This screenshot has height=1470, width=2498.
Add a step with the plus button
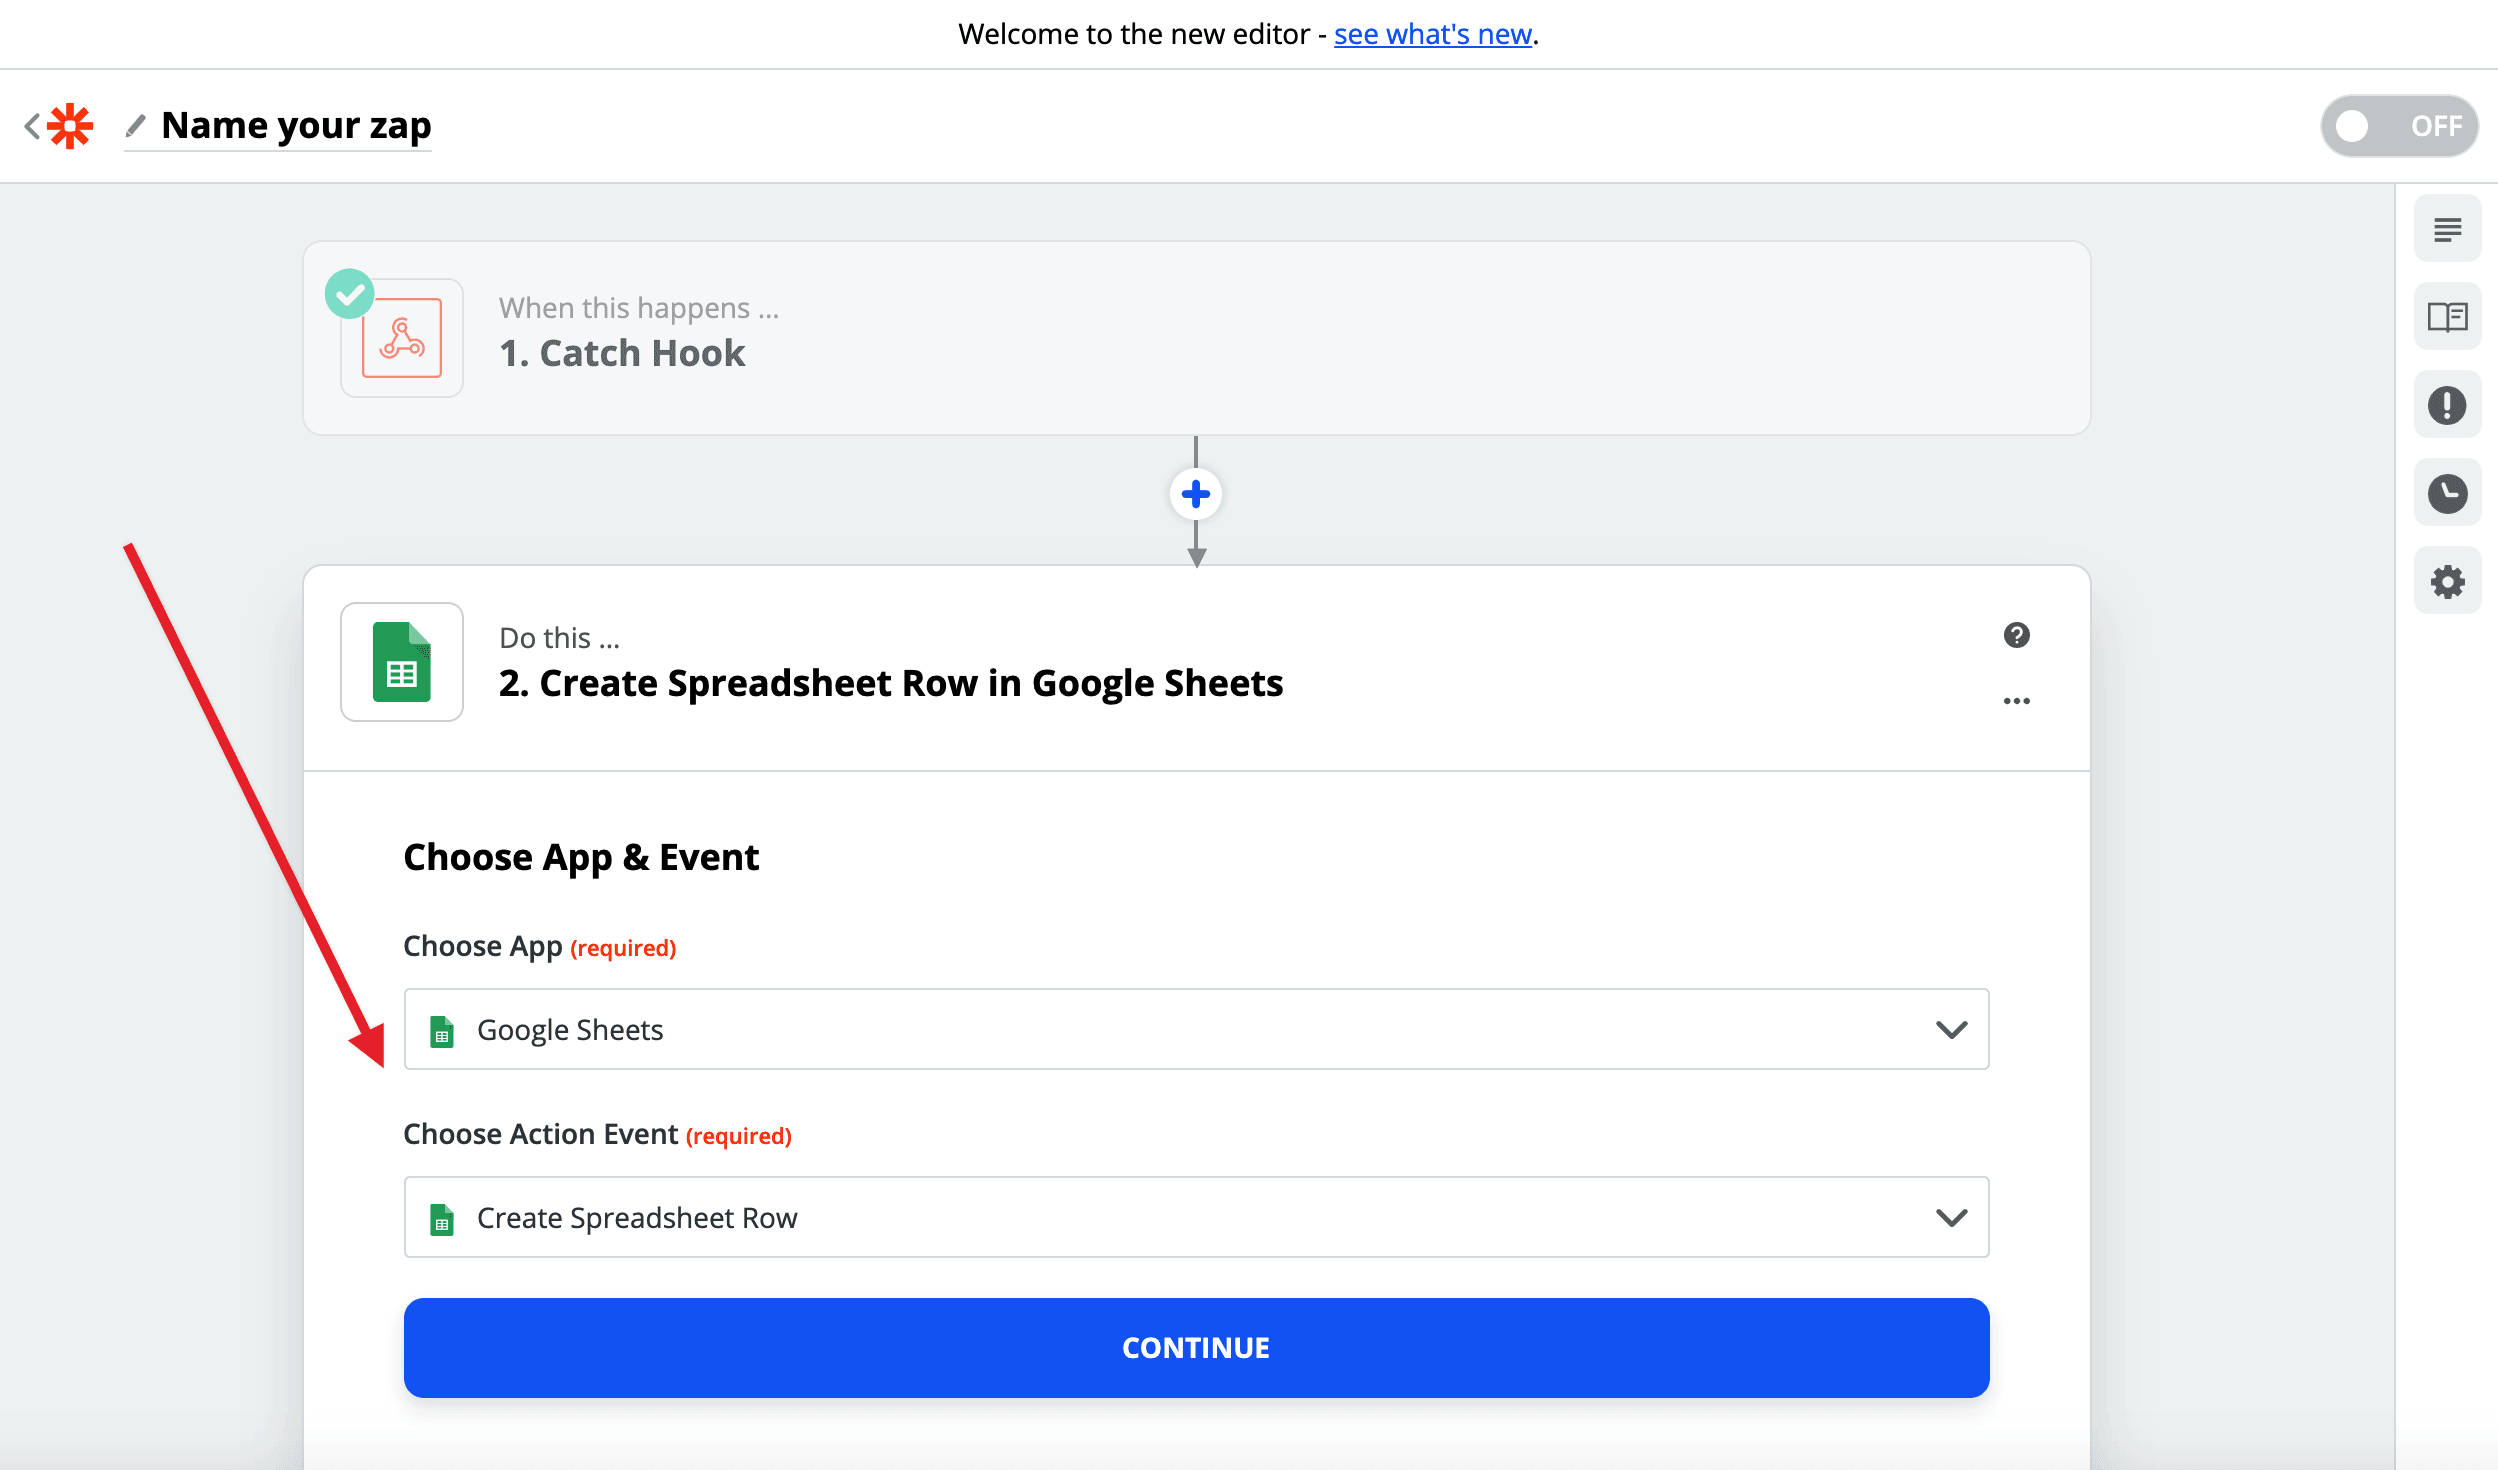[x=1196, y=494]
